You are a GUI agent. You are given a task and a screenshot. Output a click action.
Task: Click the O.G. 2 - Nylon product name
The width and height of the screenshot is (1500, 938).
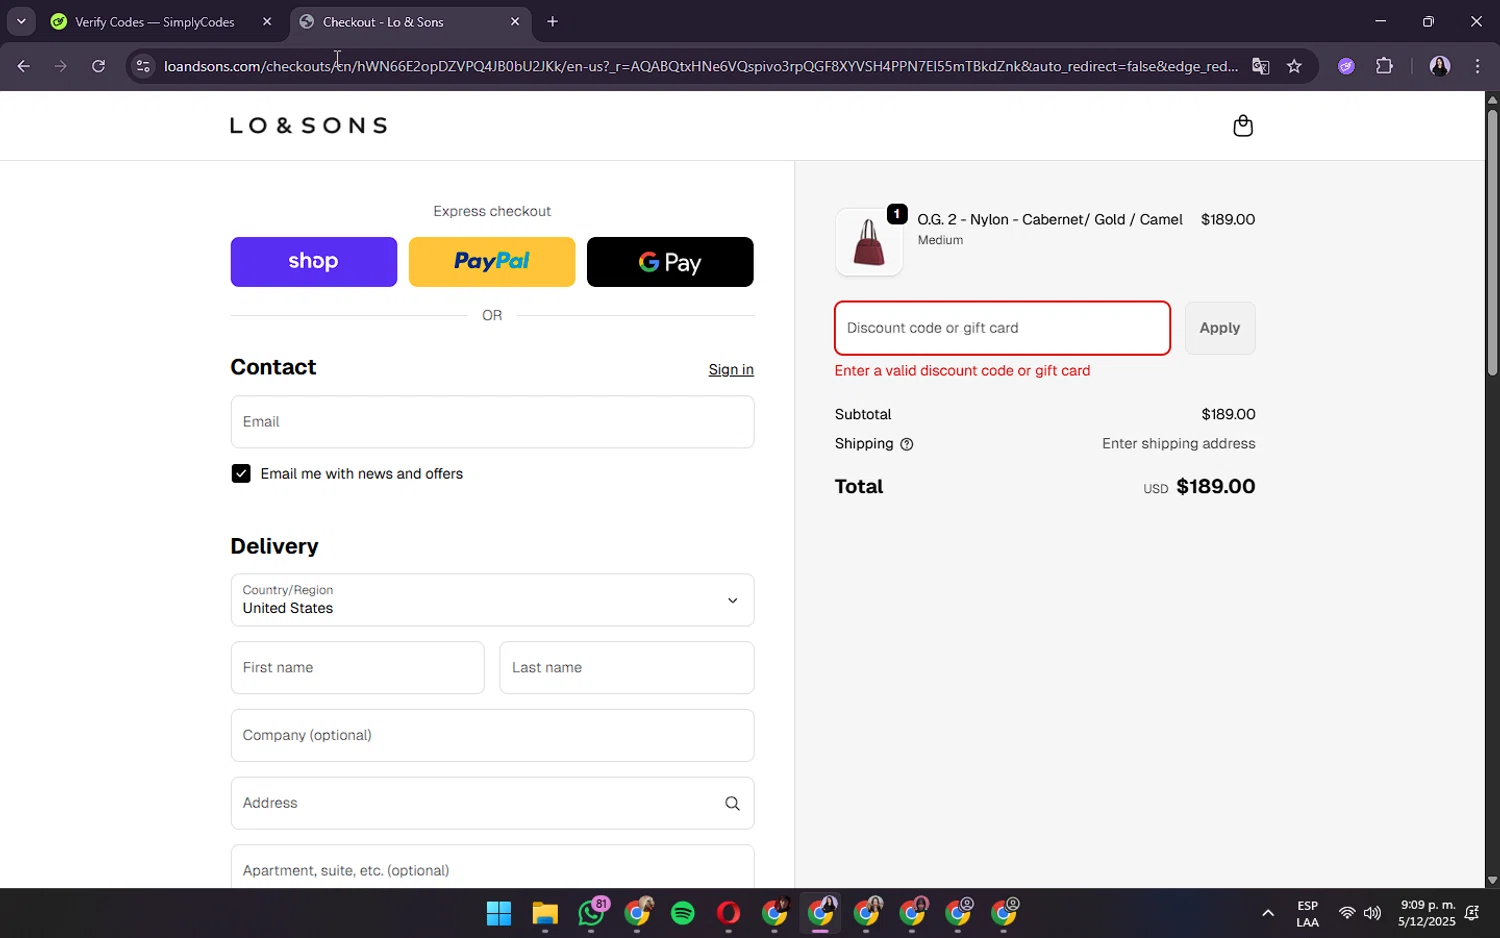coord(1050,220)
